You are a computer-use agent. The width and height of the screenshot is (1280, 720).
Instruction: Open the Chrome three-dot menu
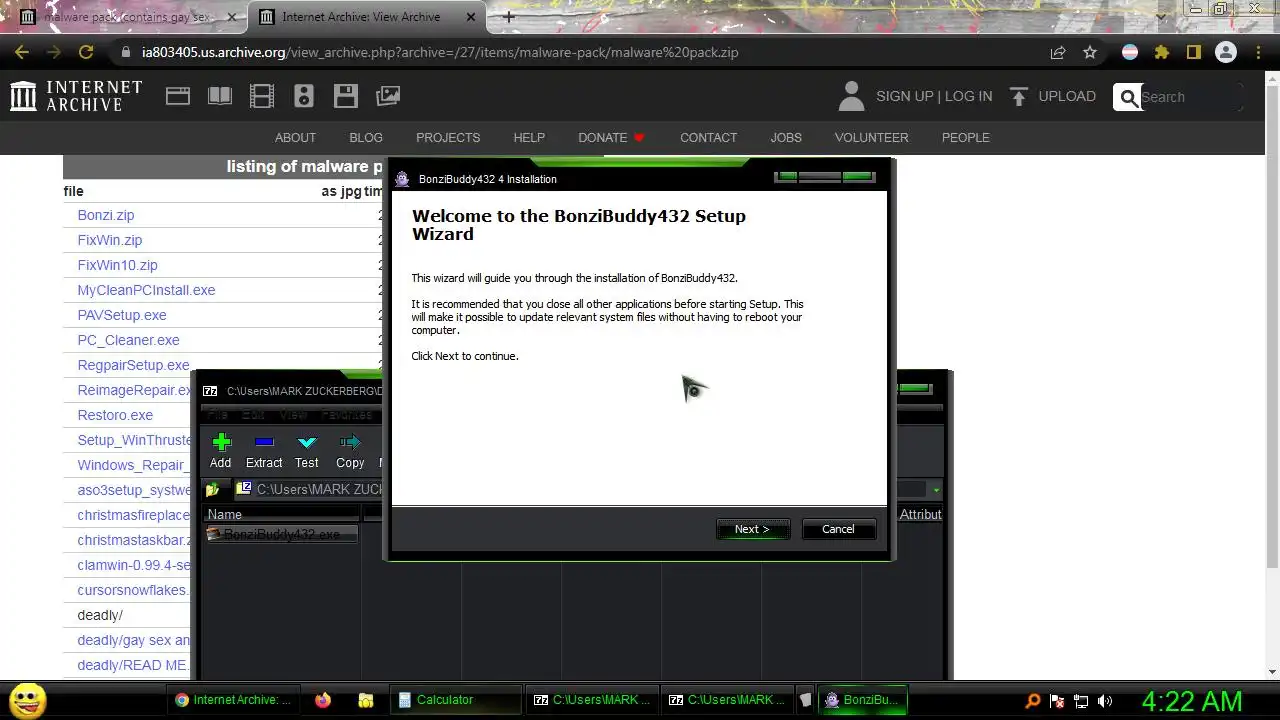(x=1257, y=52)
